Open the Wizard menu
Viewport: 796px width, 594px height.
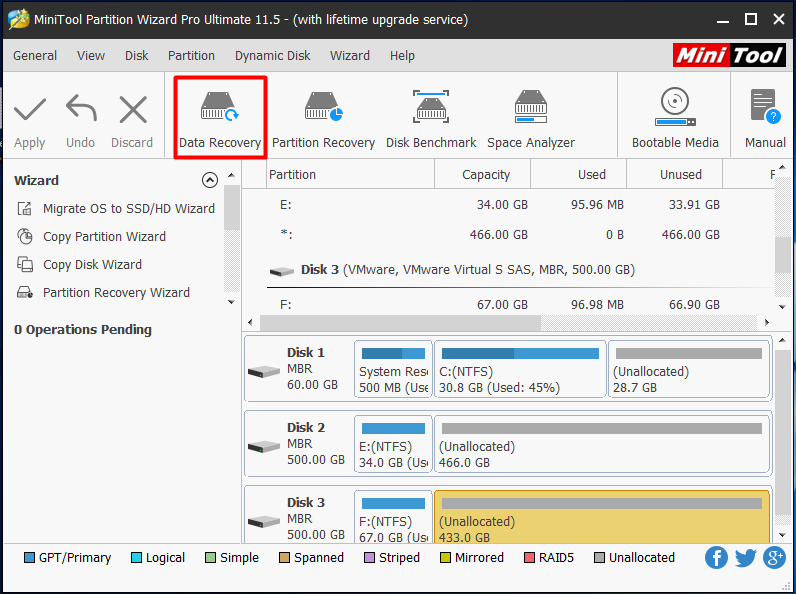pos(350,55)
